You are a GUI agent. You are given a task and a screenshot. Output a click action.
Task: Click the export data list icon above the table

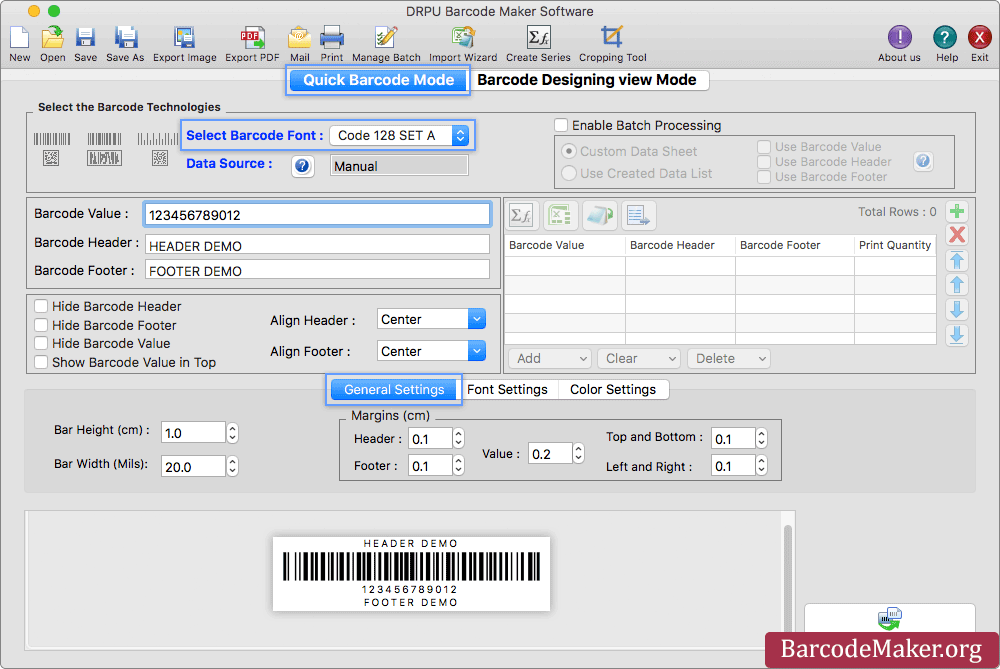pyautogui.click(x=638, y=216)
